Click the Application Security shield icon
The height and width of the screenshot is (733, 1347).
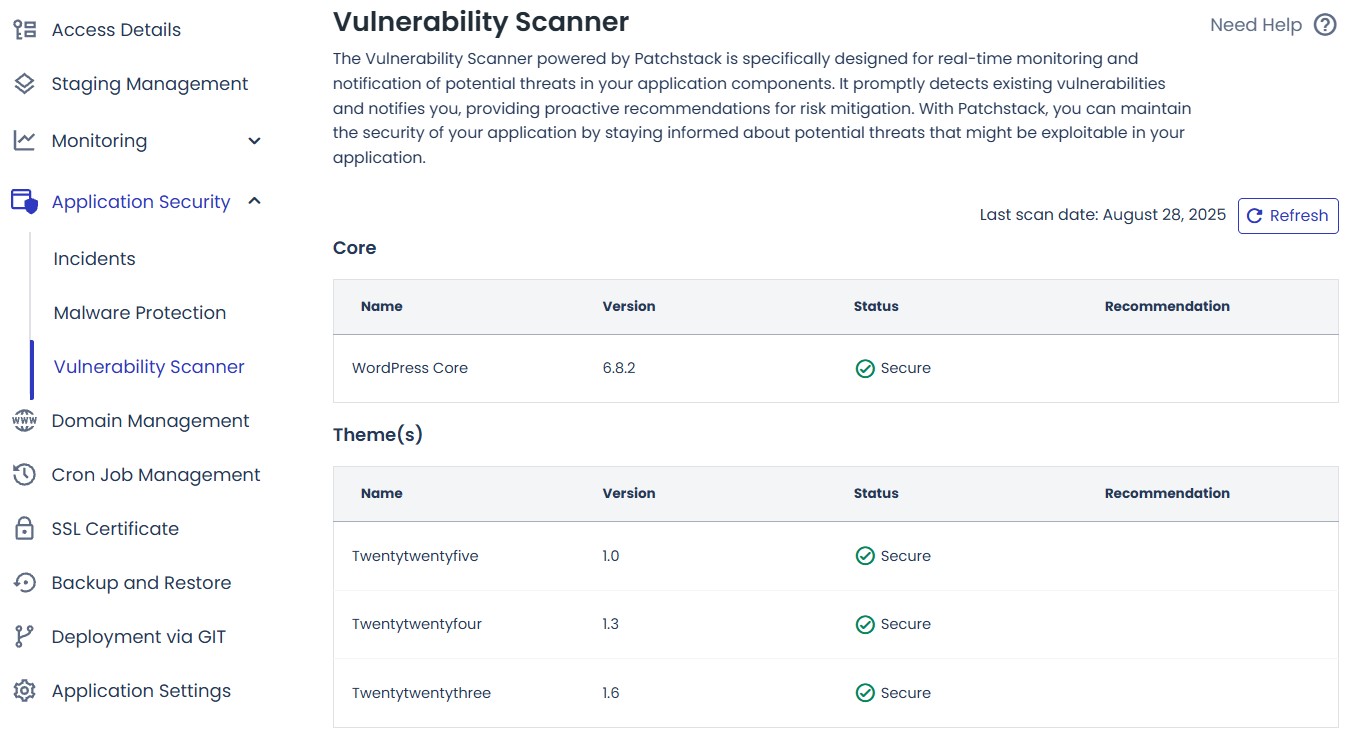click(x=23, y=201)
